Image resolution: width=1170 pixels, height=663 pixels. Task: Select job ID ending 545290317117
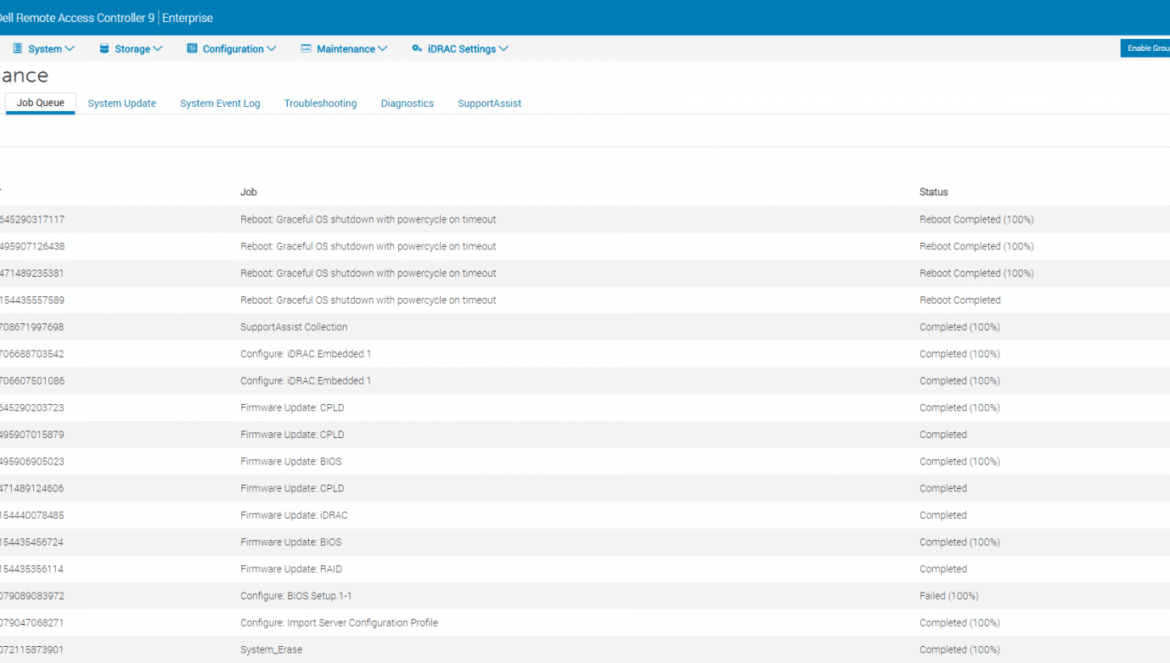(x=32, y=219)
